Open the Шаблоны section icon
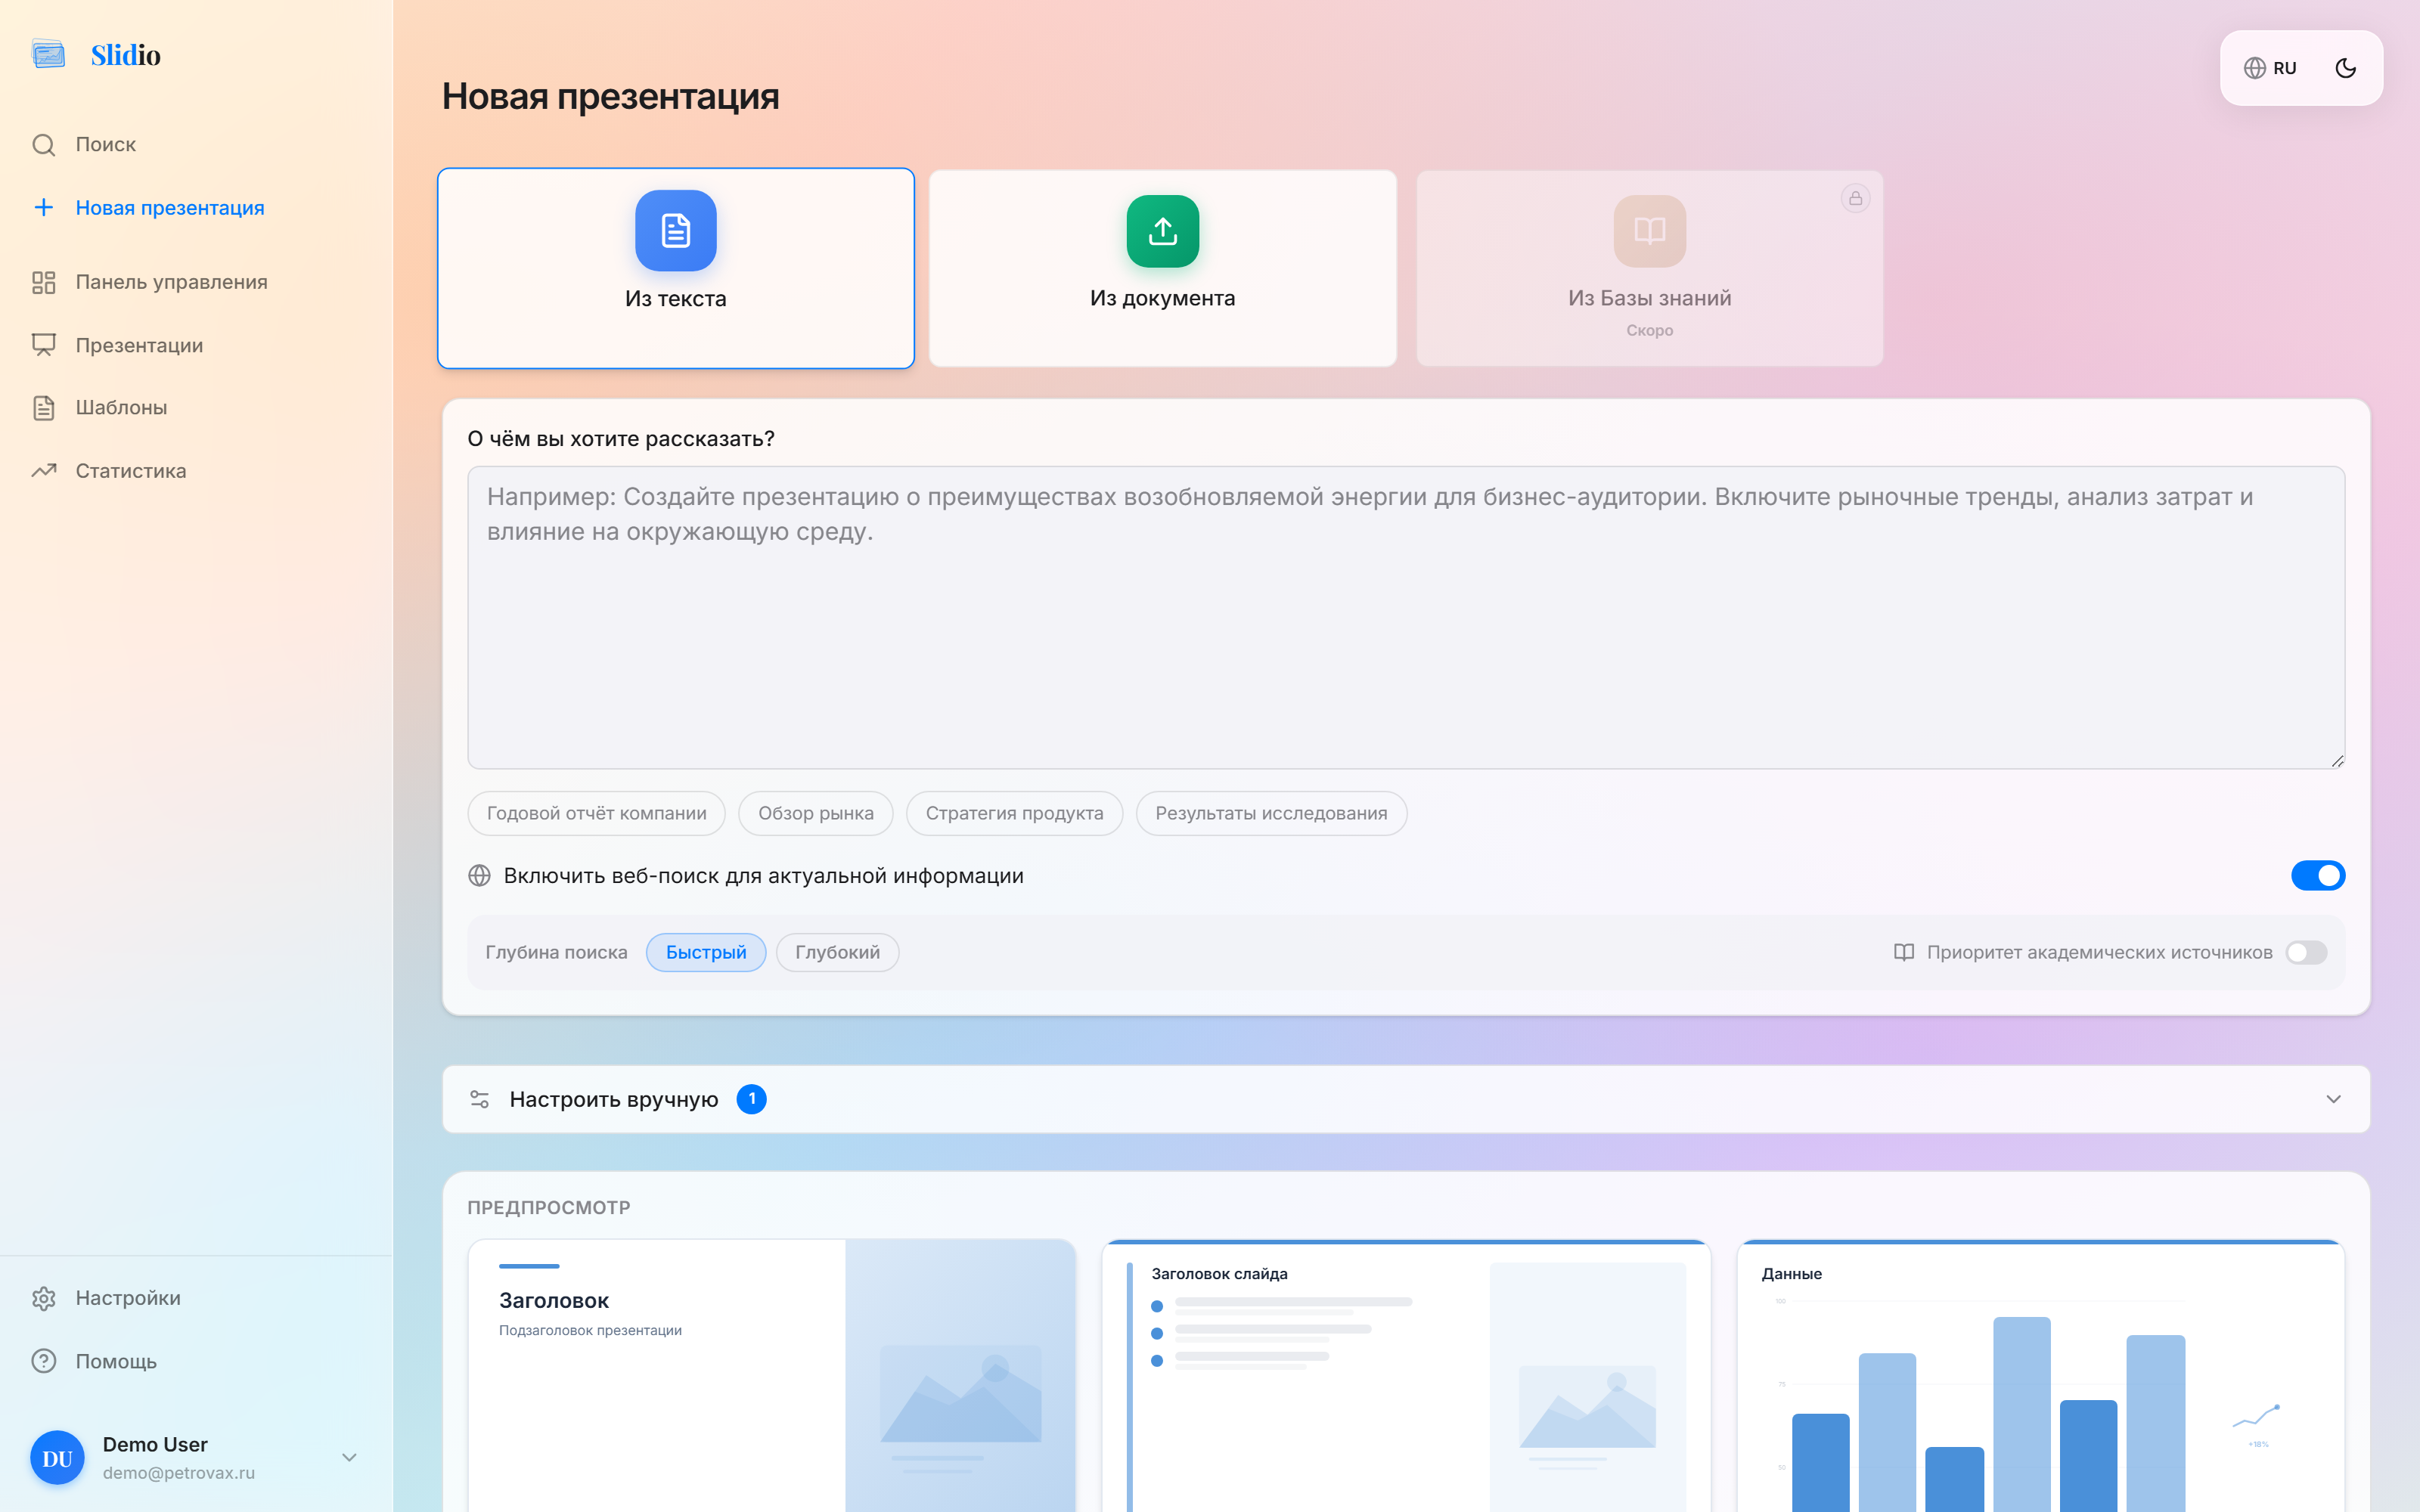 tap(43, 407)
